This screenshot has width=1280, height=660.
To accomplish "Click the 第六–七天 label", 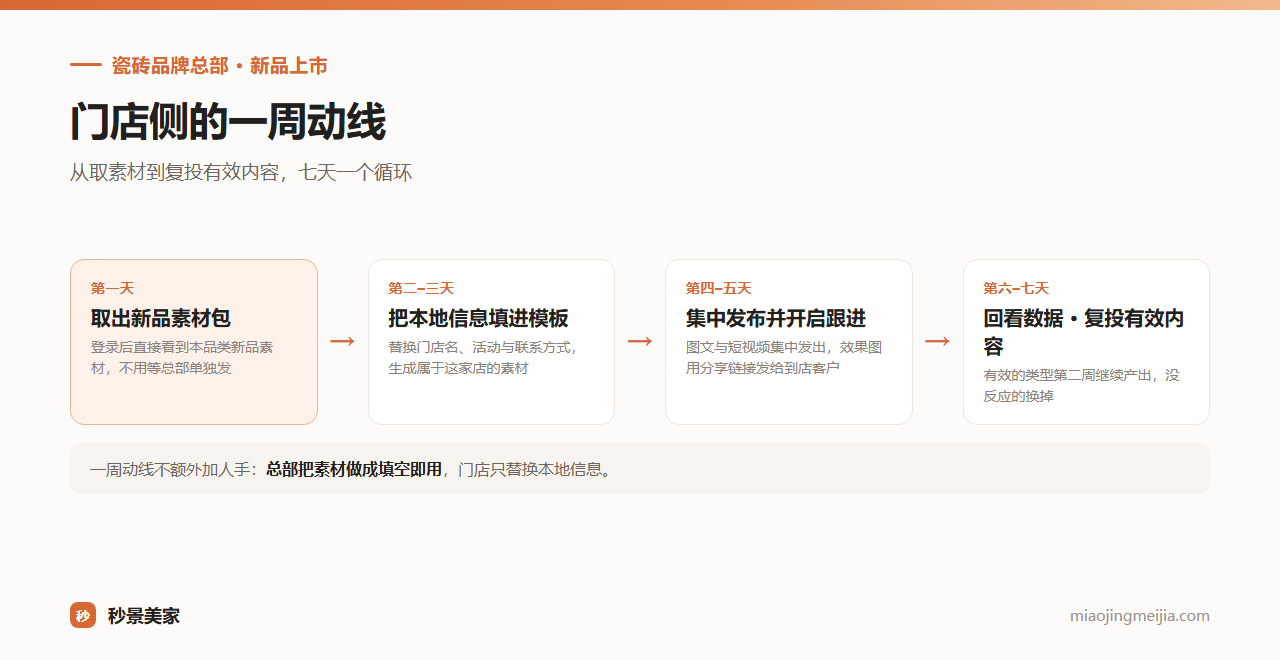I will (1016, 288).
